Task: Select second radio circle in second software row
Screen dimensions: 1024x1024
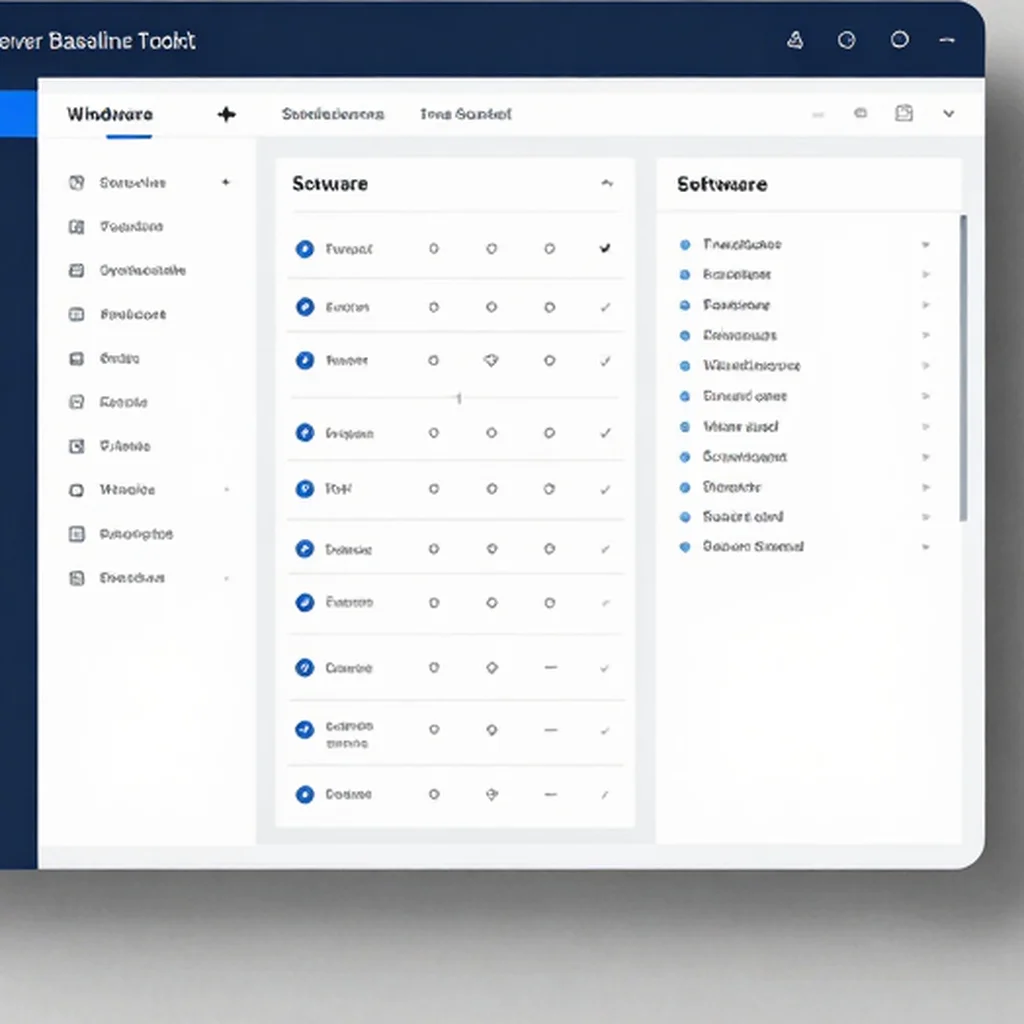Action: coord(492,307)
